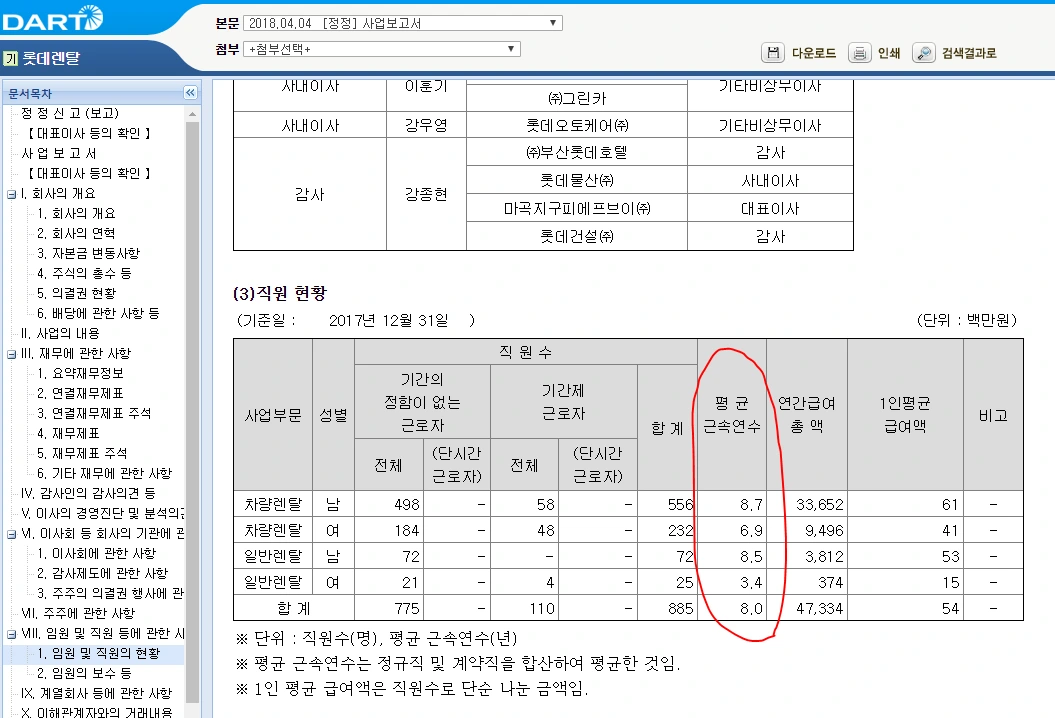Collapse the III. 재무에 관한 사항 node

point(11,355)
